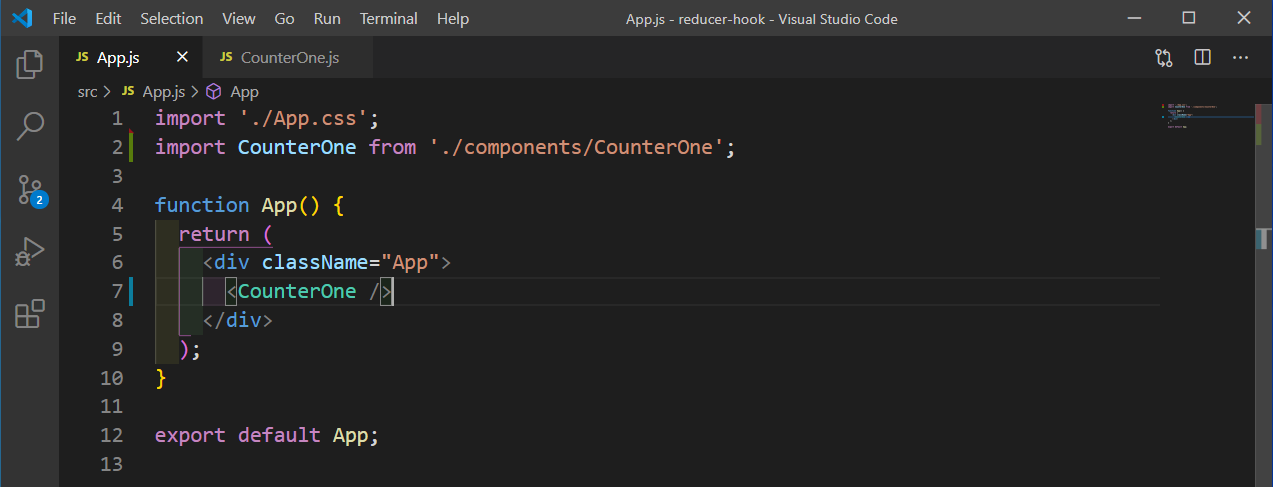Image resolution: width=1273 pixels, height=487 pixels.
Task: Open the Search view in activity bar
Action: click(30, 126)
